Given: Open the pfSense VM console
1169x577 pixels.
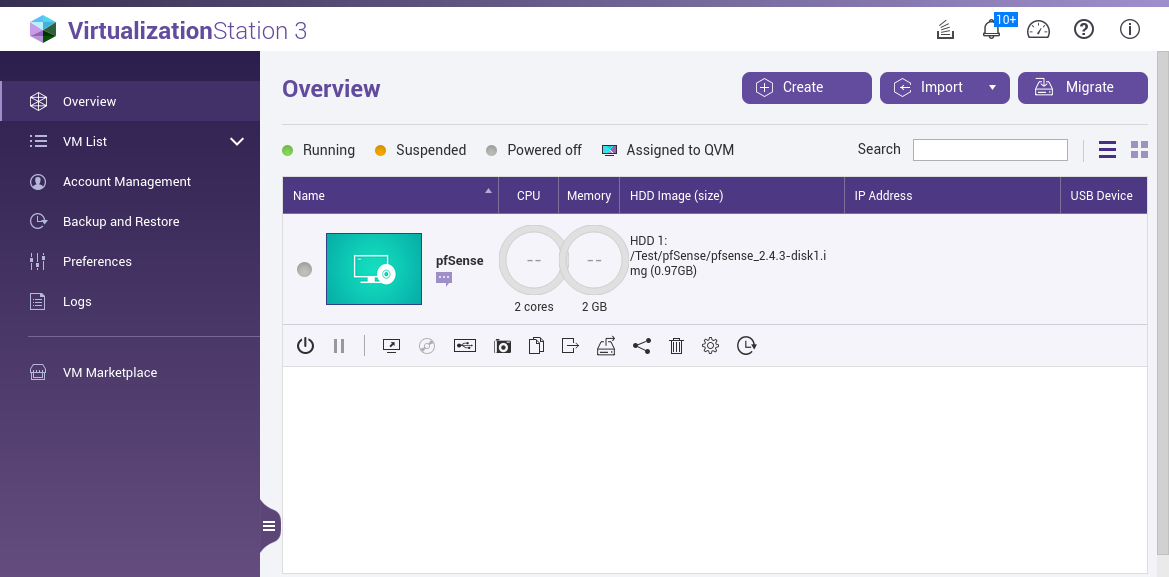Looking at the screenshot, I should pos(391,346).
